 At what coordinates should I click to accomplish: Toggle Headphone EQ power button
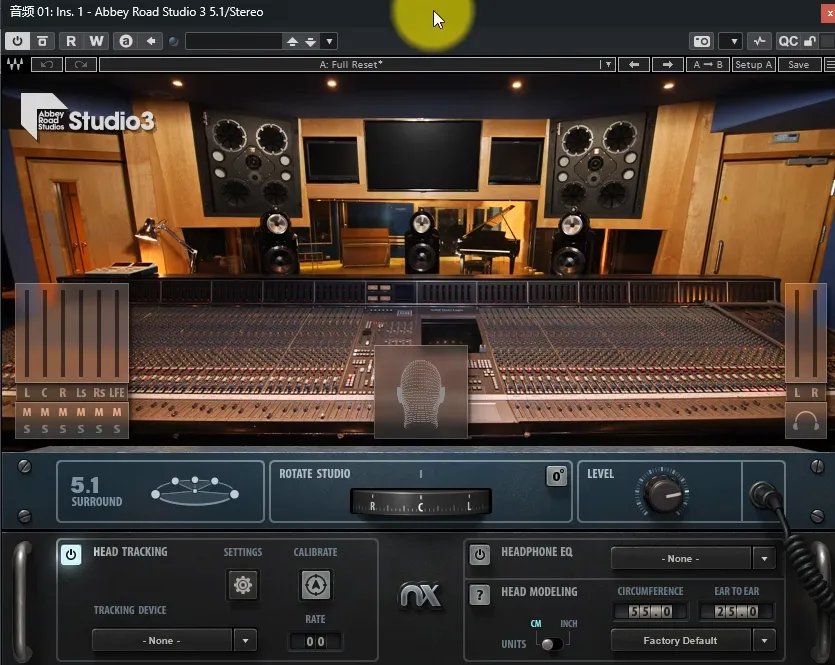(x=480, y=554)
